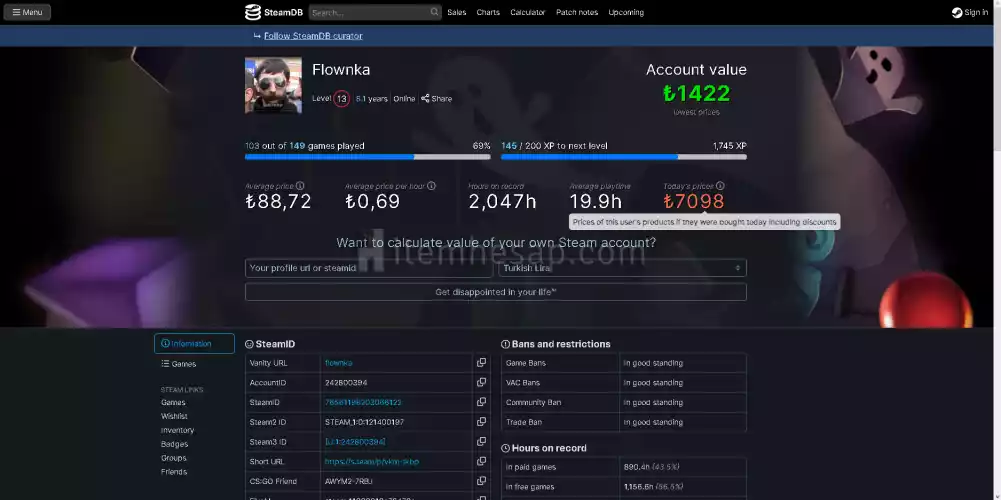Copy the Steam2 ID value
Screen dimensions: 1001x500
481,422
